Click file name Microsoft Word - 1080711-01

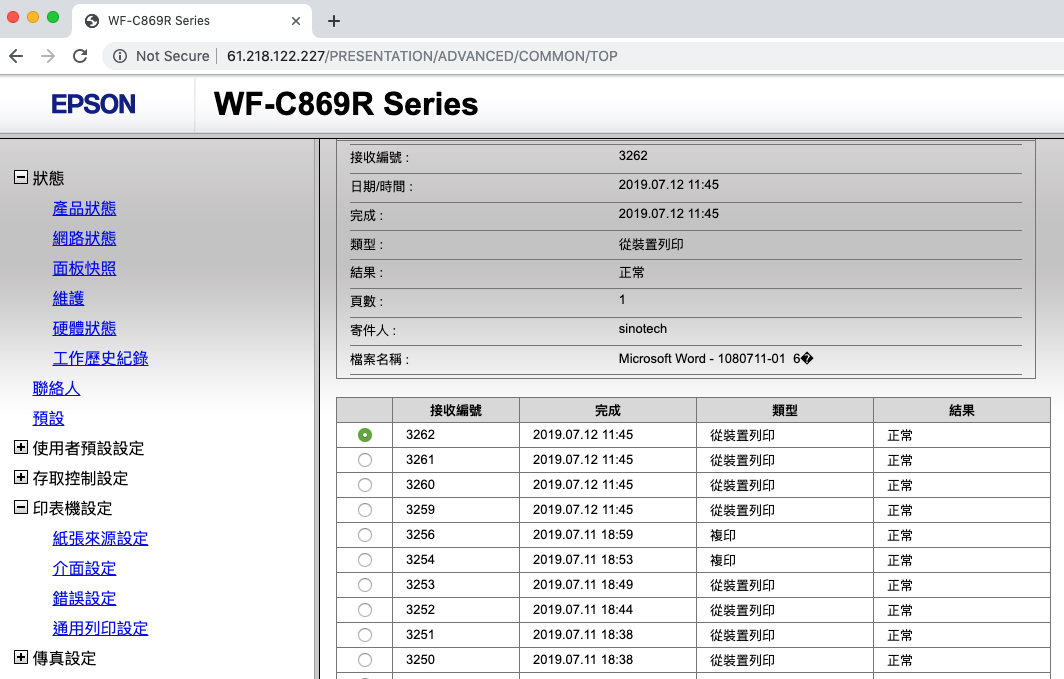(702, 359)
